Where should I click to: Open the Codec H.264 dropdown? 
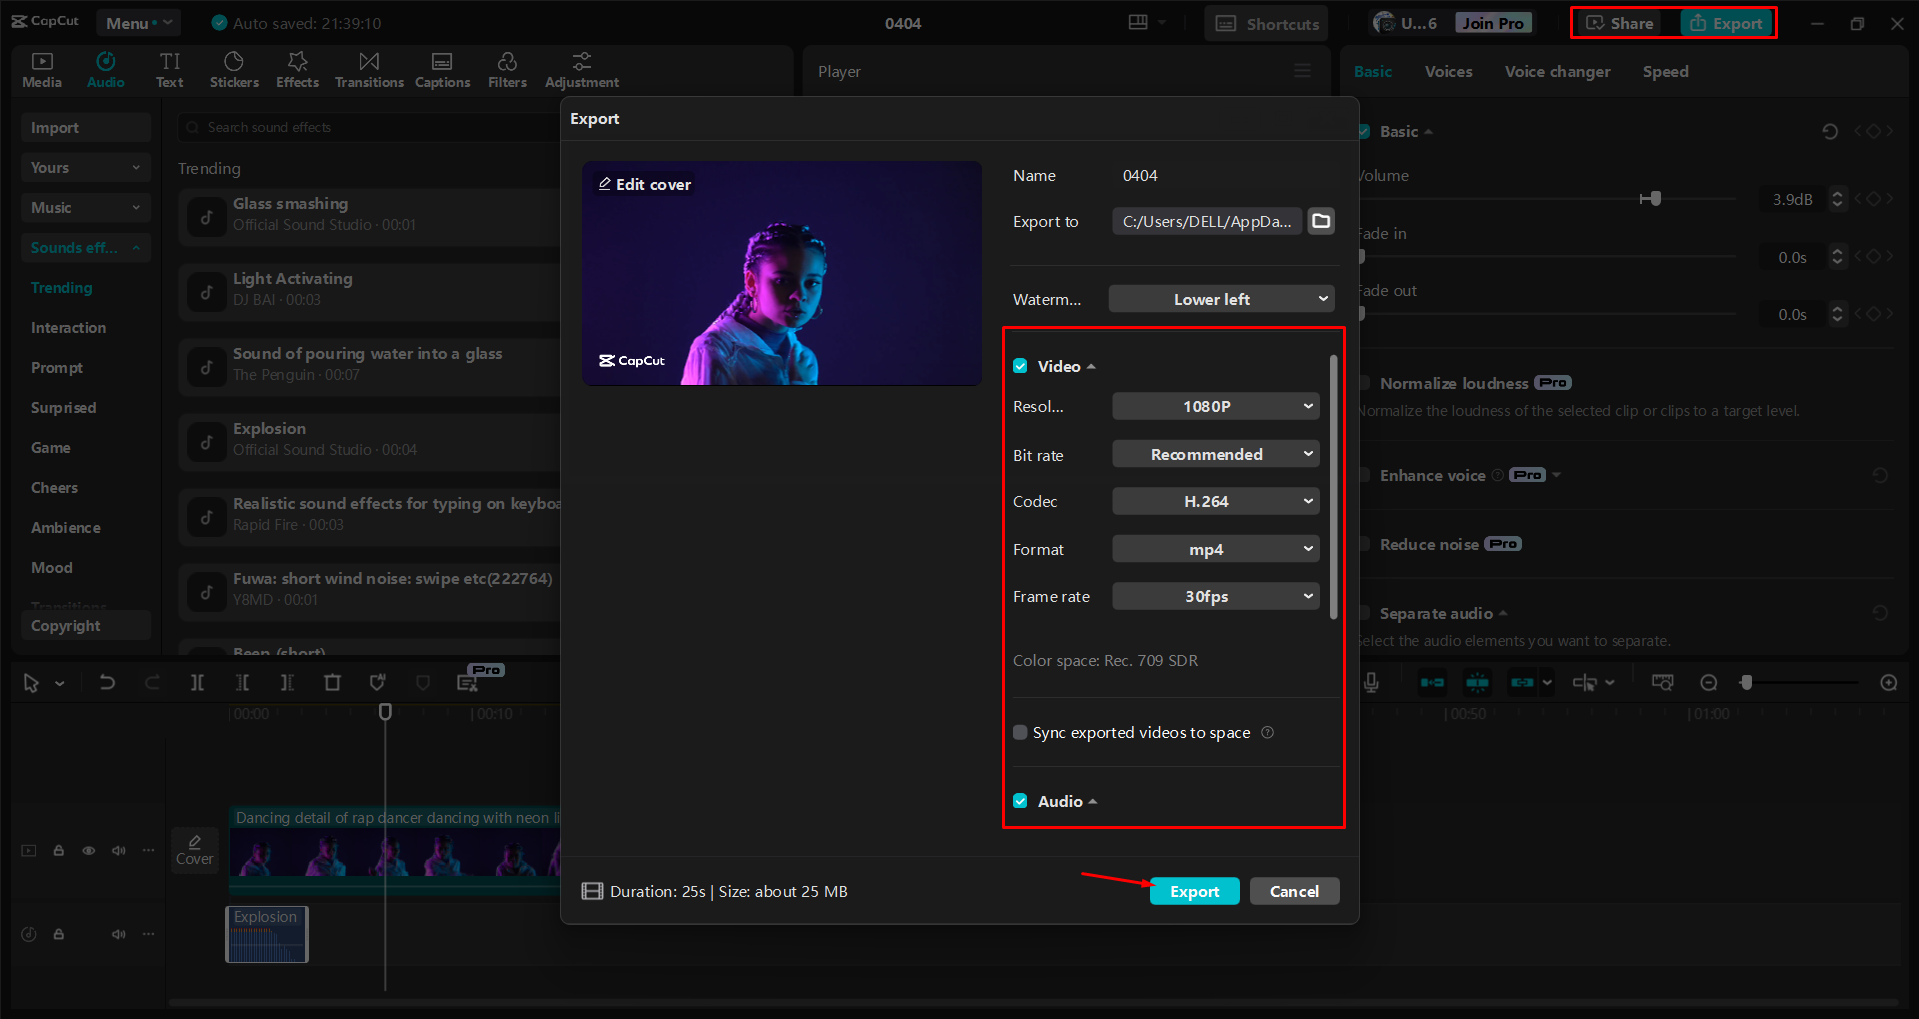click(x=1215, y=502)
